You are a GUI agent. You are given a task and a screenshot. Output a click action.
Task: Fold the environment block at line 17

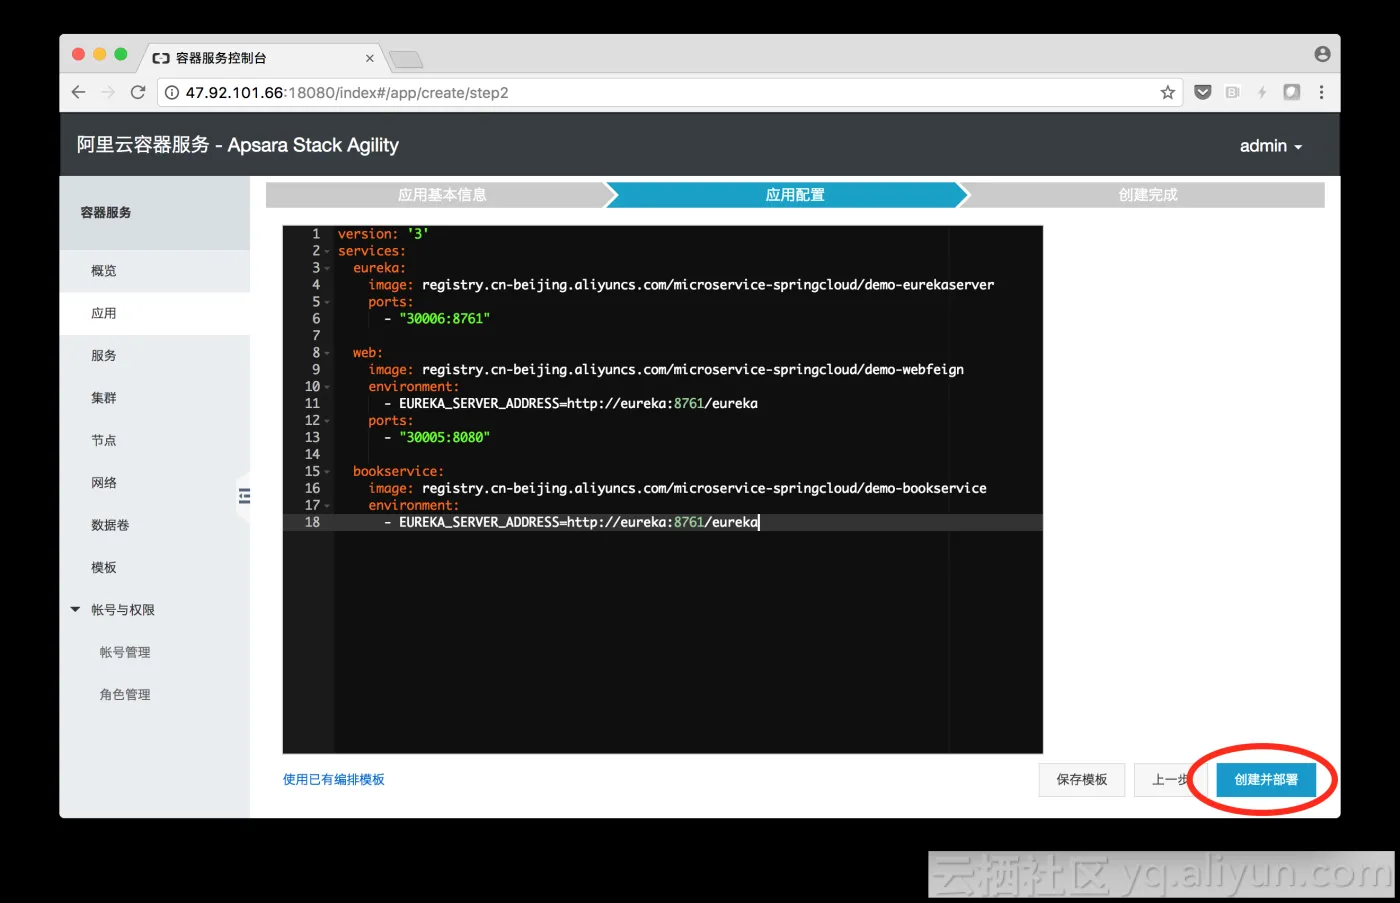327,506
